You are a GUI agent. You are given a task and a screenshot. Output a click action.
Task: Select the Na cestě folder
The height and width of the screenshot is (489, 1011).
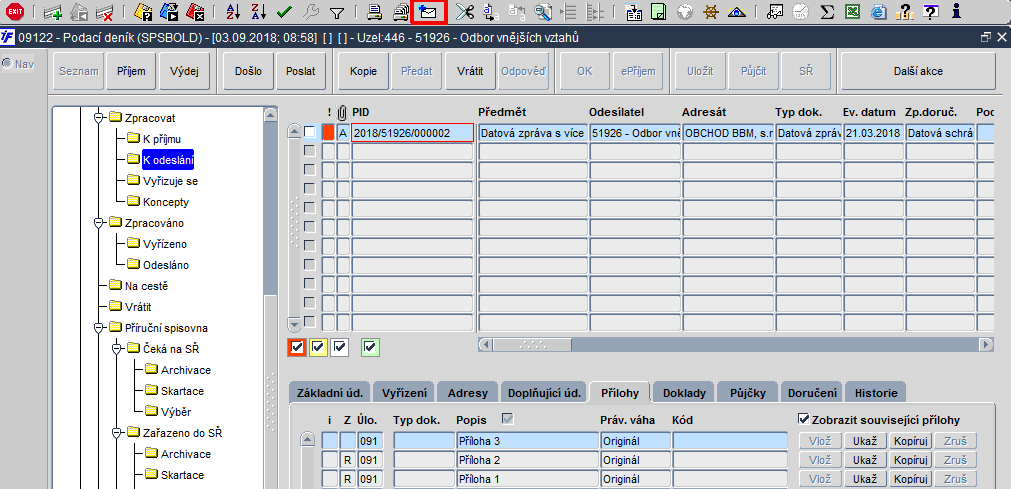pos(146,286)
